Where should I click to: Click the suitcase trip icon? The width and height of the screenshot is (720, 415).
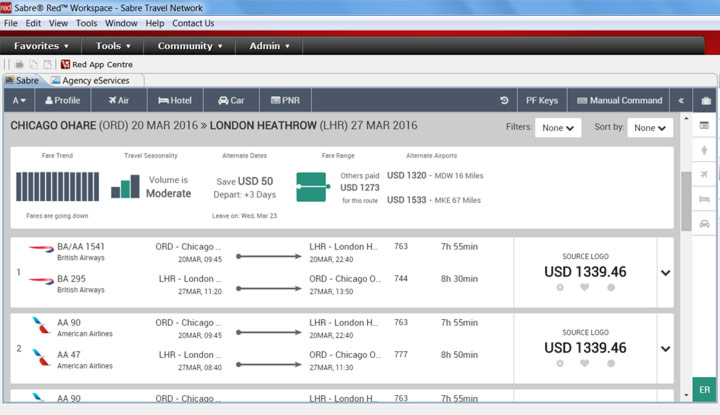click(706, 101)
